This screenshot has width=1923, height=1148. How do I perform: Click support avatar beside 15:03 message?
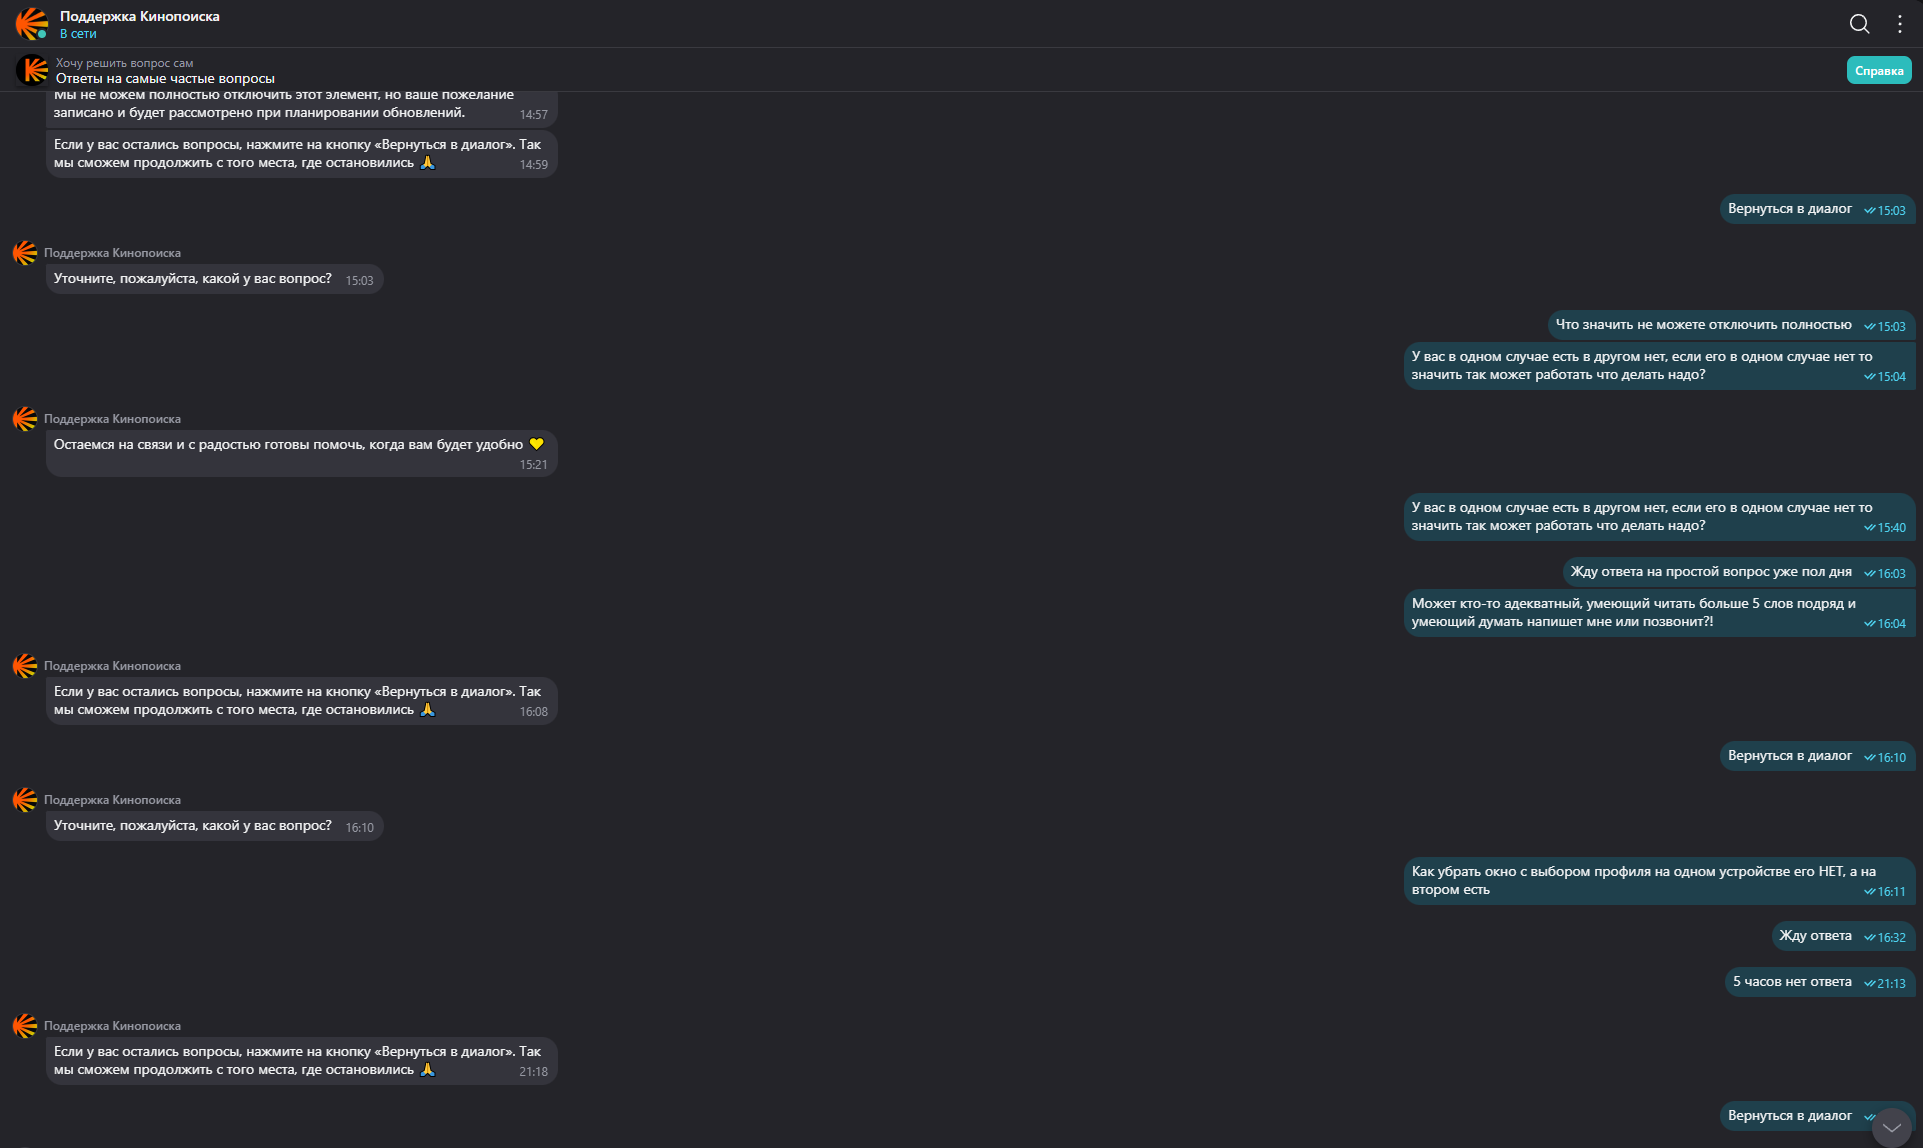pyautogui.click(x=25, y=253)
